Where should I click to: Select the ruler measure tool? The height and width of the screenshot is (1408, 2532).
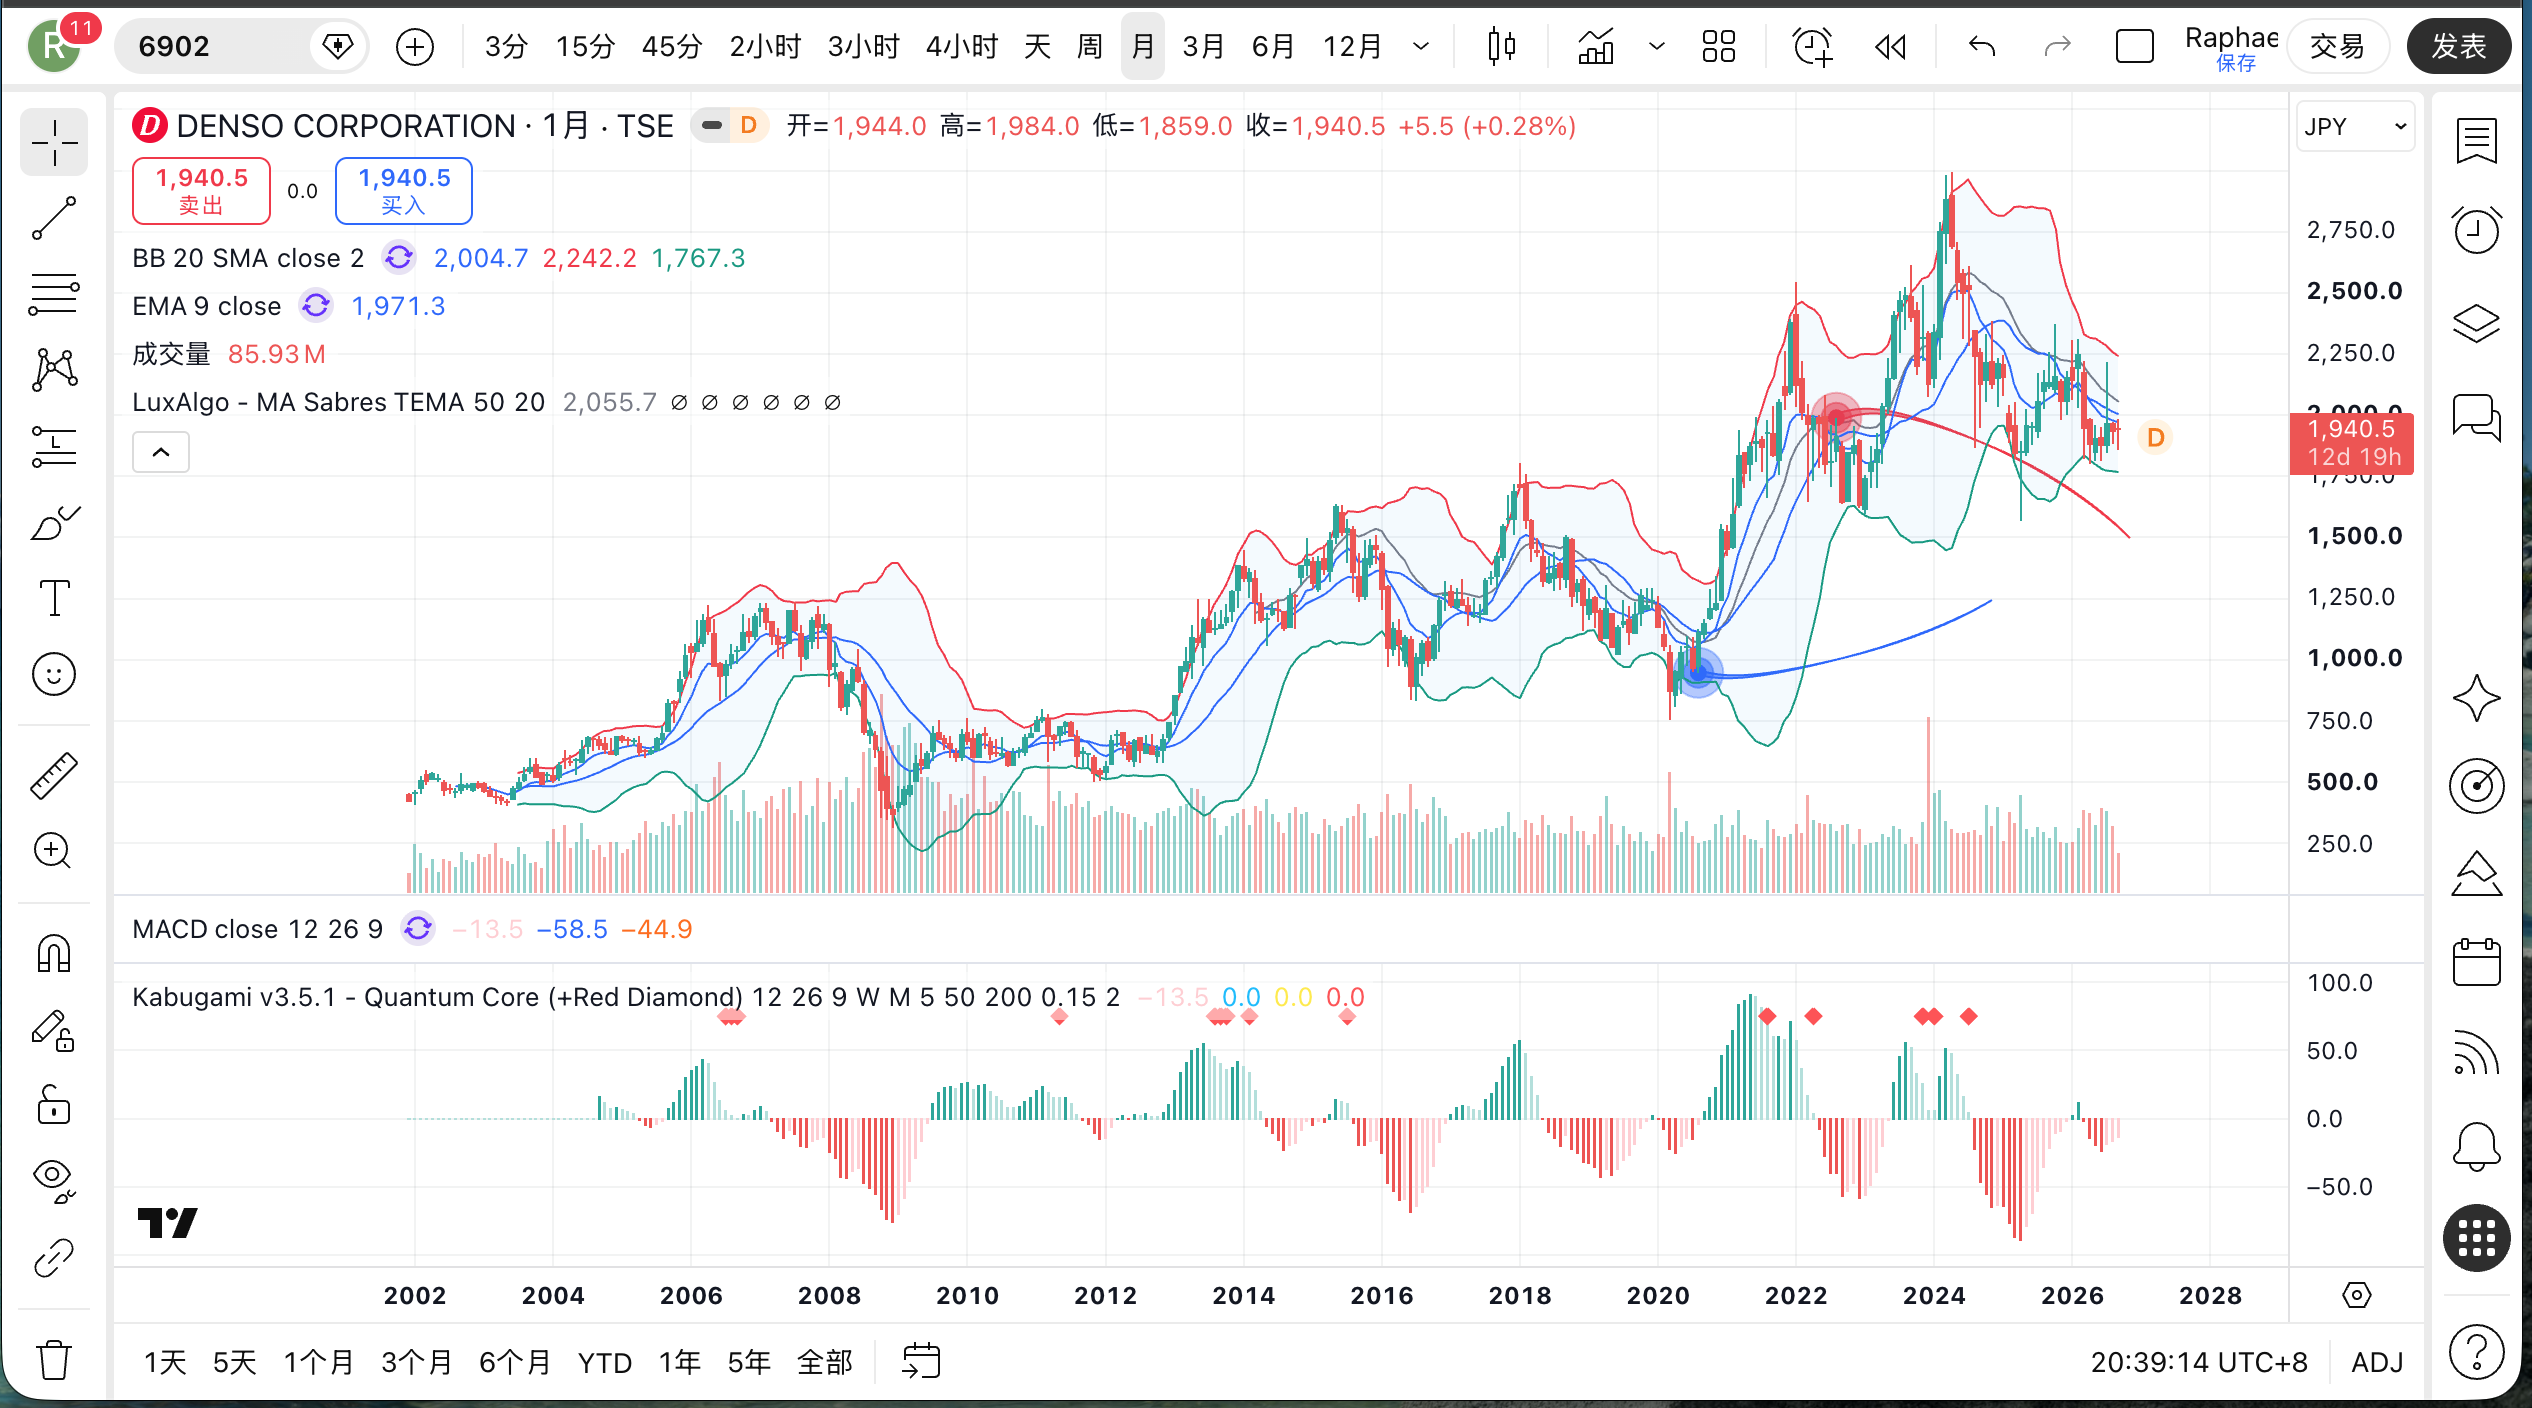click(54, 775)
